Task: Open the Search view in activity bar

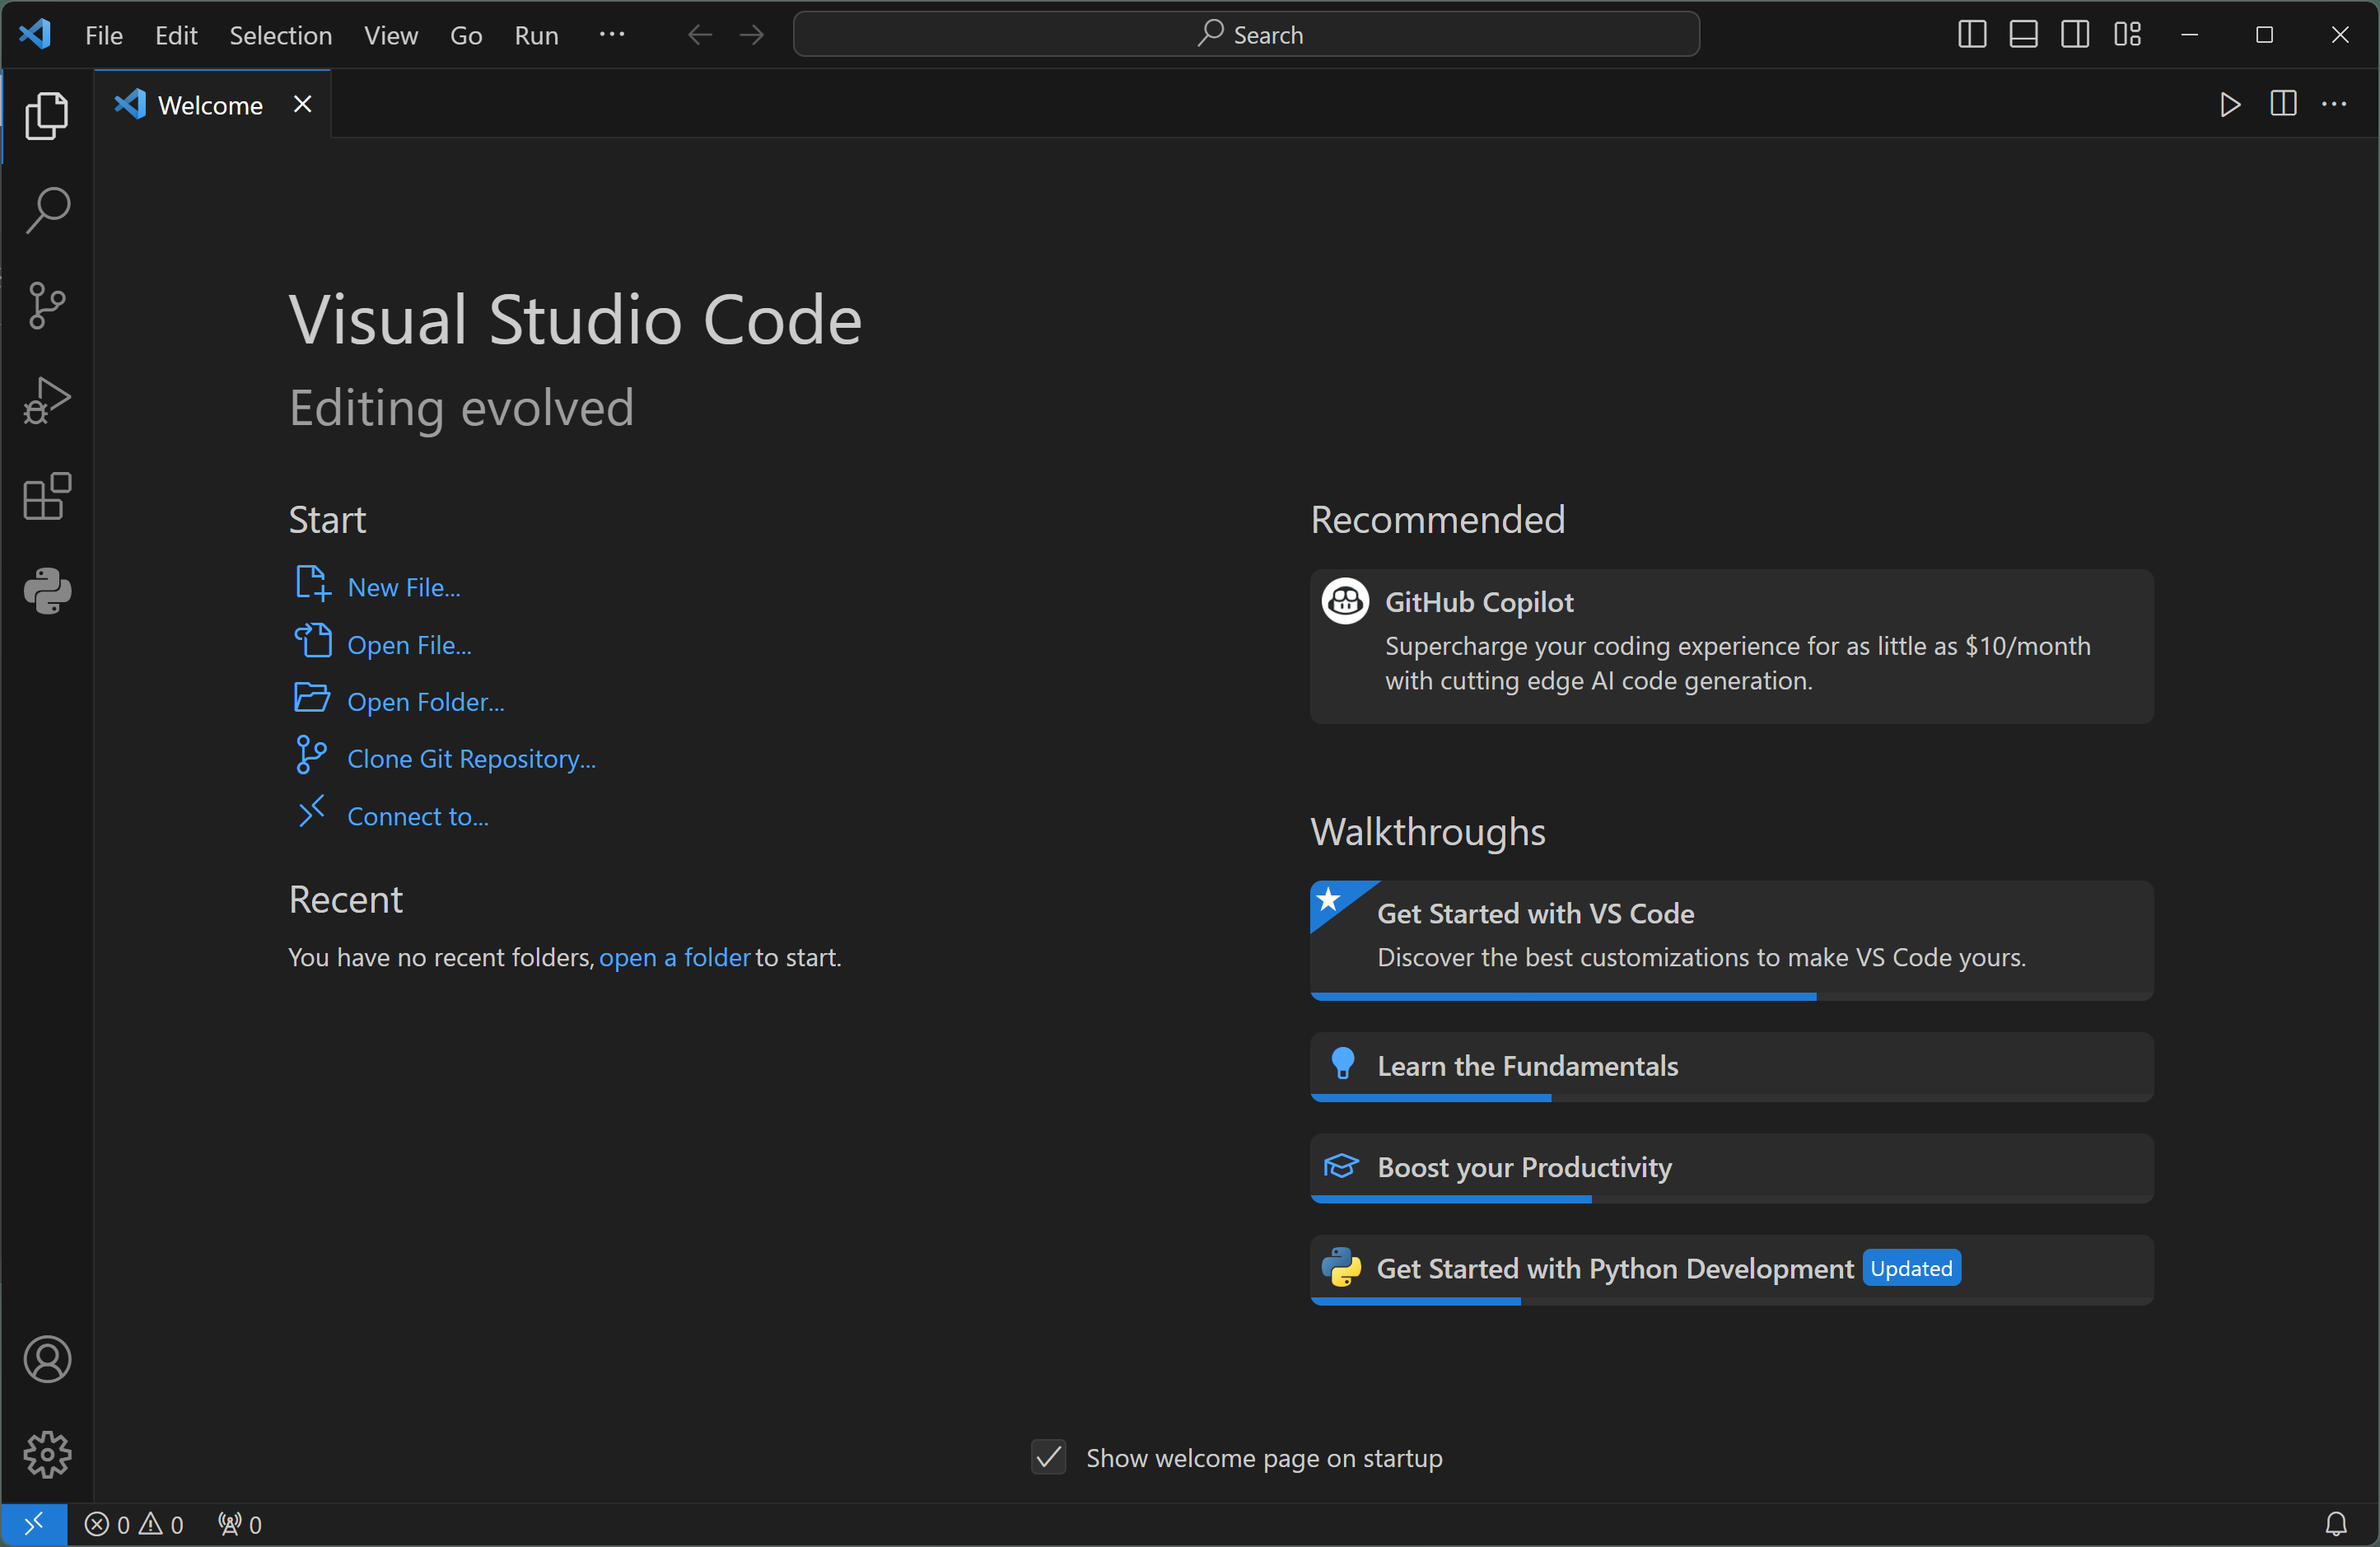Action: (47, 211)
